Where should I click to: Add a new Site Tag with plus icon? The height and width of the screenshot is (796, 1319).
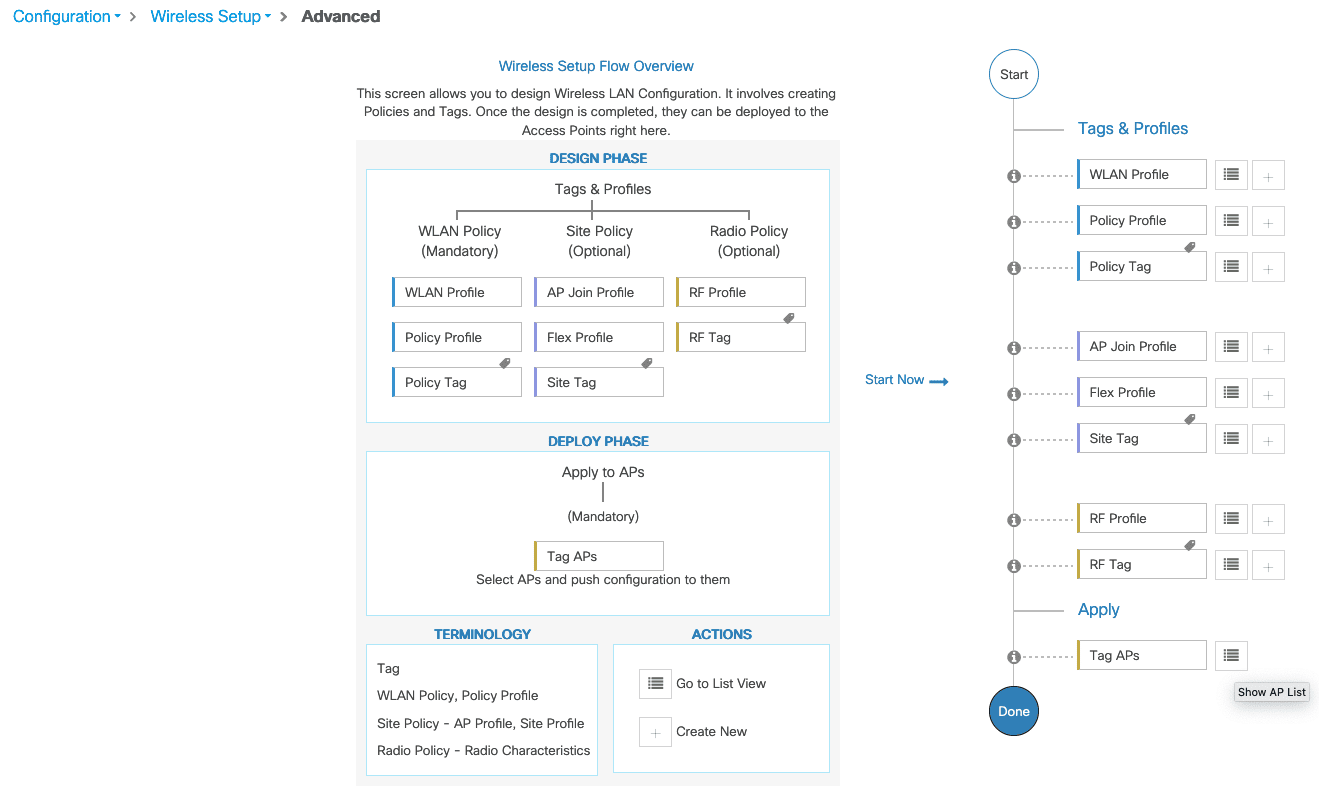click(1268, 439)
